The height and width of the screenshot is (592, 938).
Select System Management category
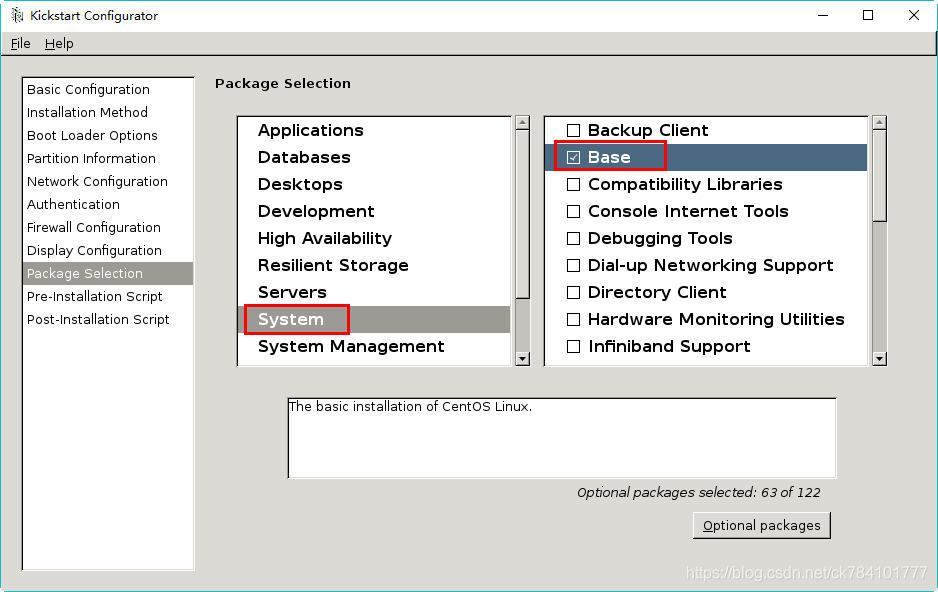374,346
